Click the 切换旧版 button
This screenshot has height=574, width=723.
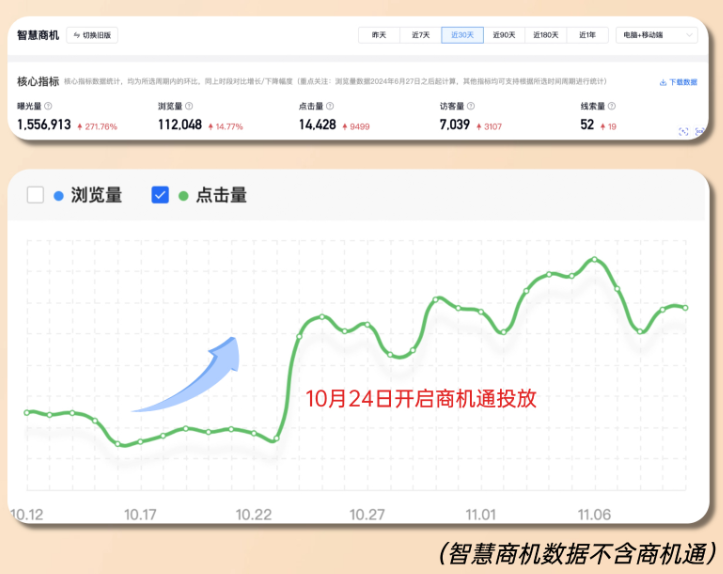(93, 35)
